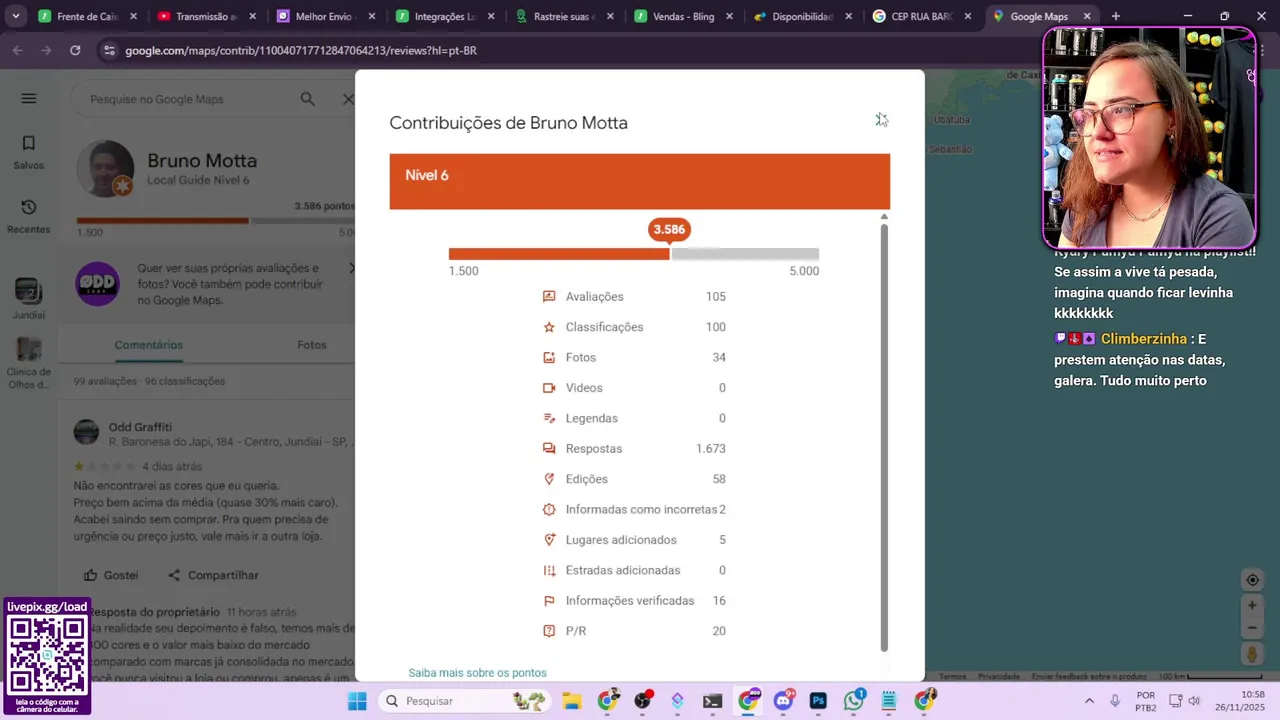The height and width of the screenshot is (720, 1280).
Task: Reload the page
Action: (x=75, y=50)
